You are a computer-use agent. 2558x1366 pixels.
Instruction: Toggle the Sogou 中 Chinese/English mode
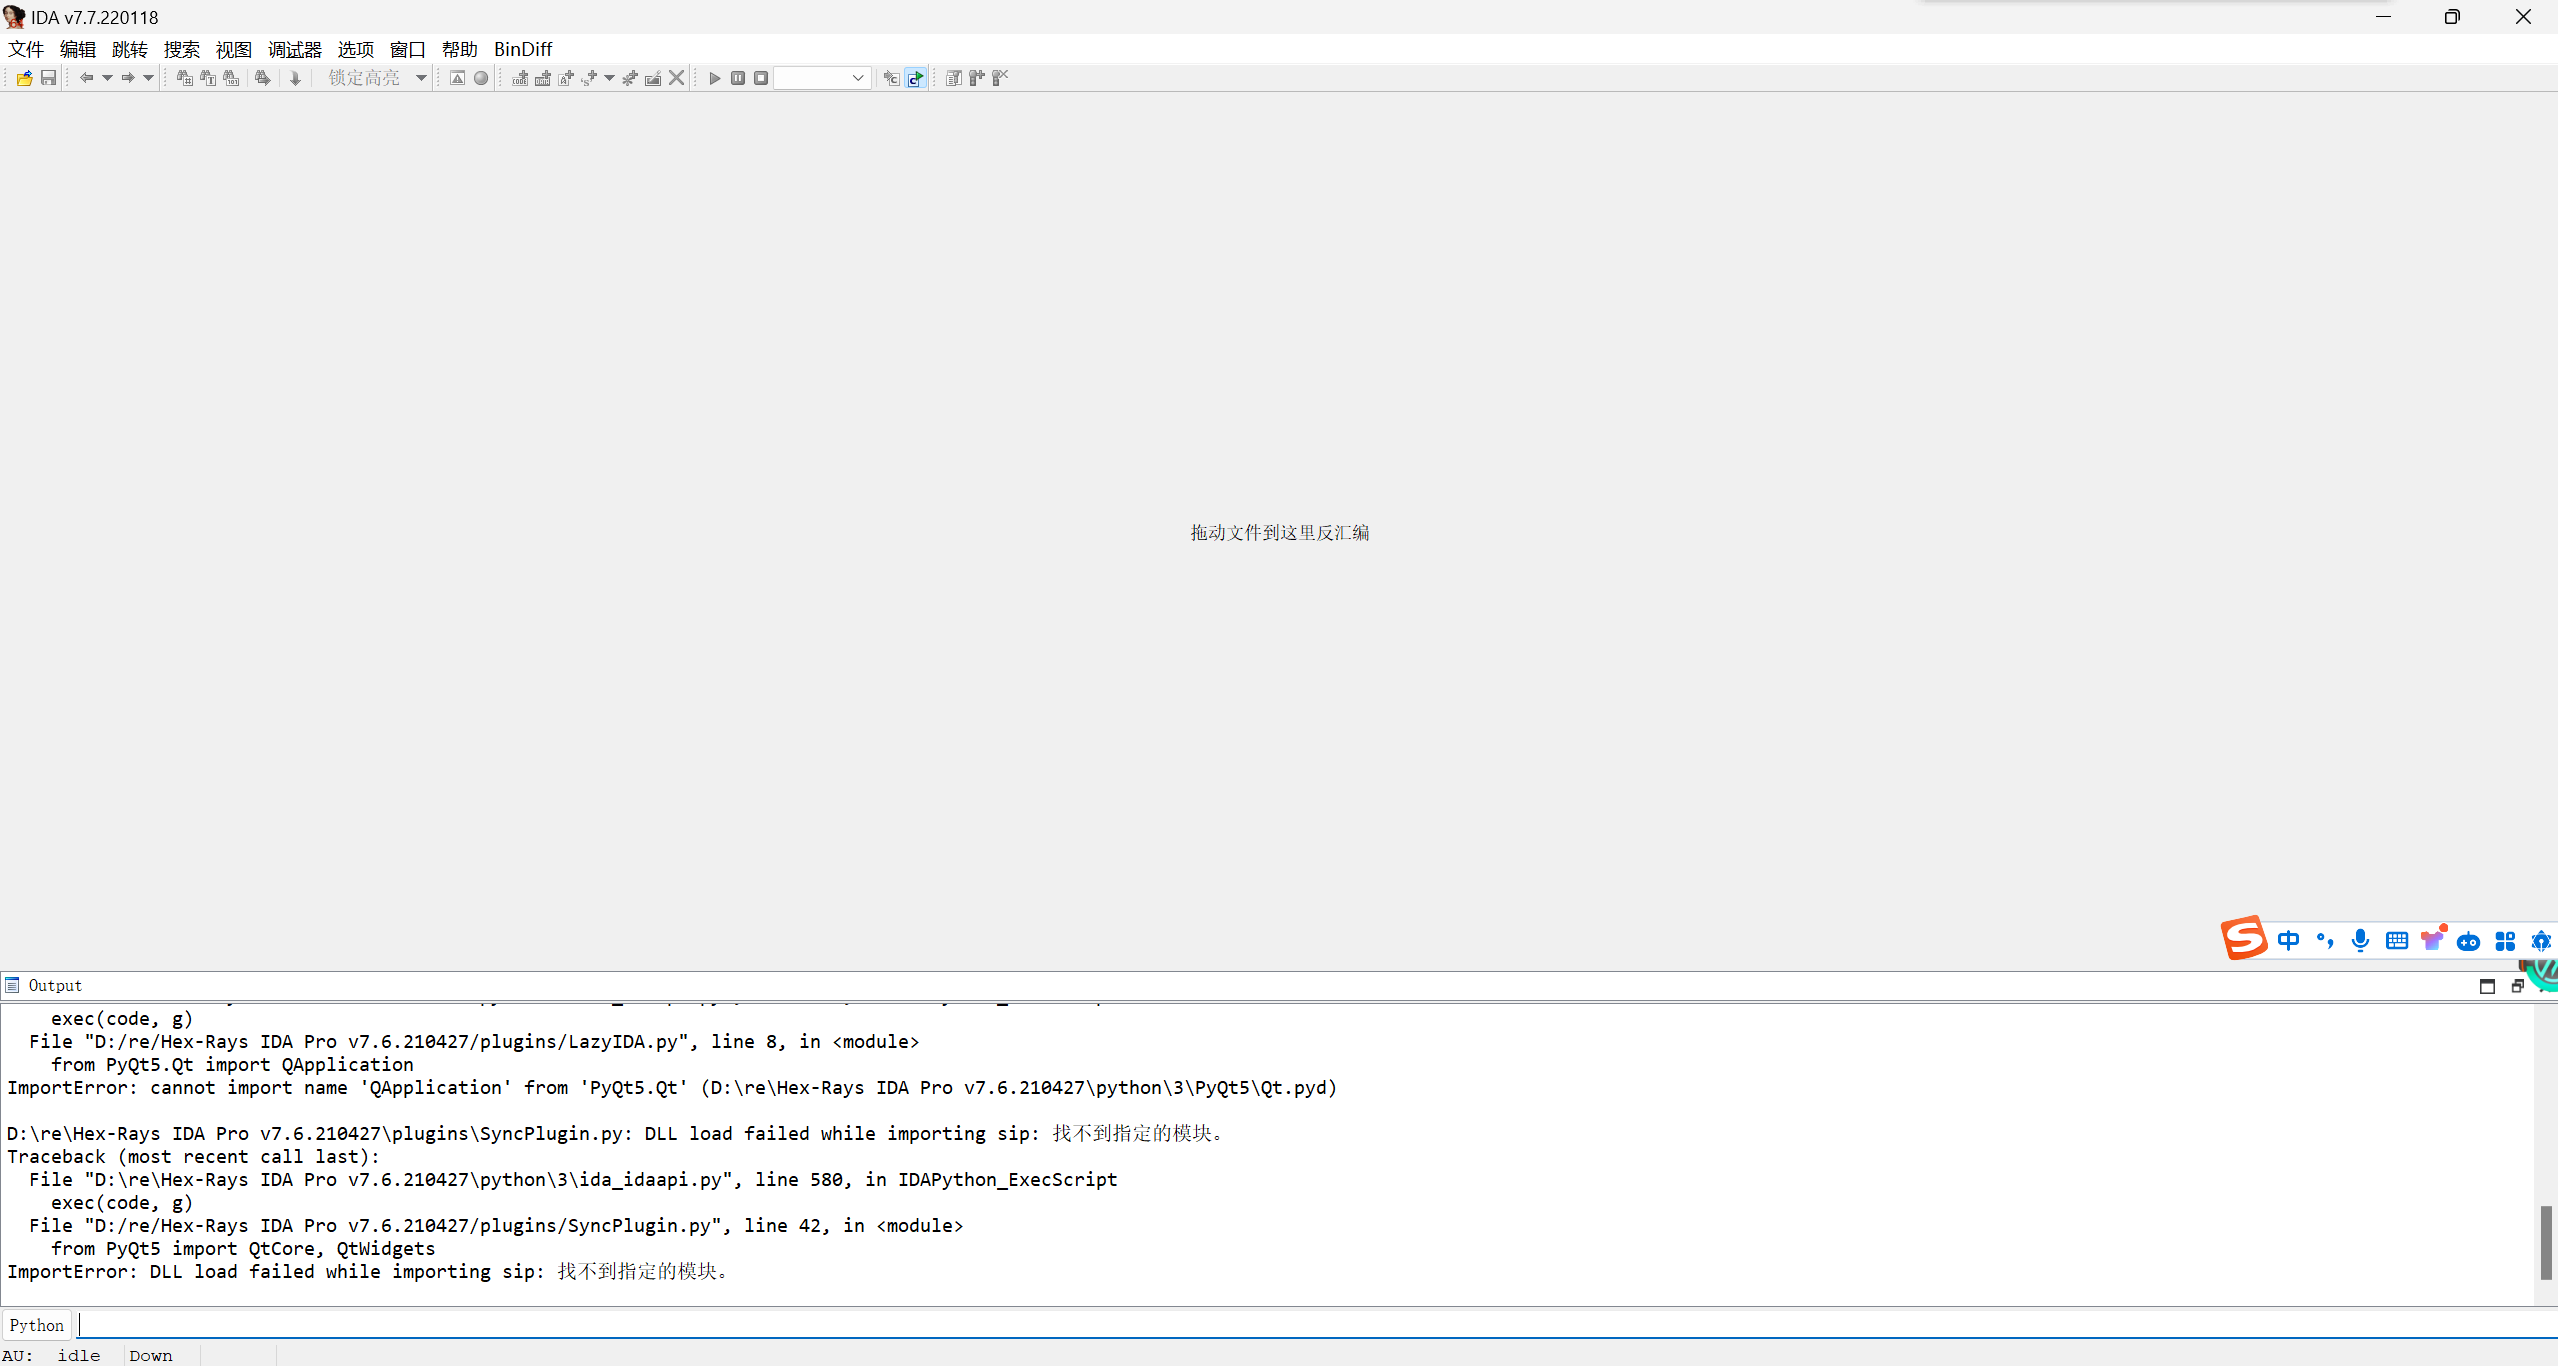click(2288, 941)
